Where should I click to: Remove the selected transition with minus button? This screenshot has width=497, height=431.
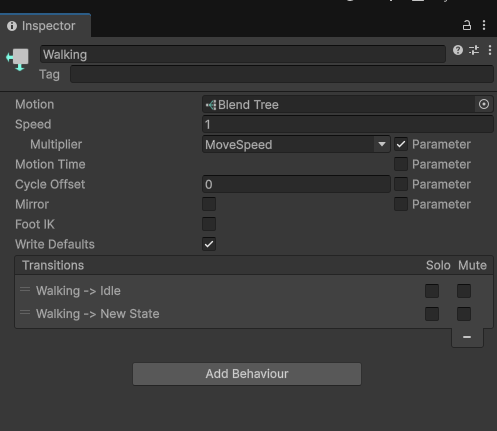(467, 337)
